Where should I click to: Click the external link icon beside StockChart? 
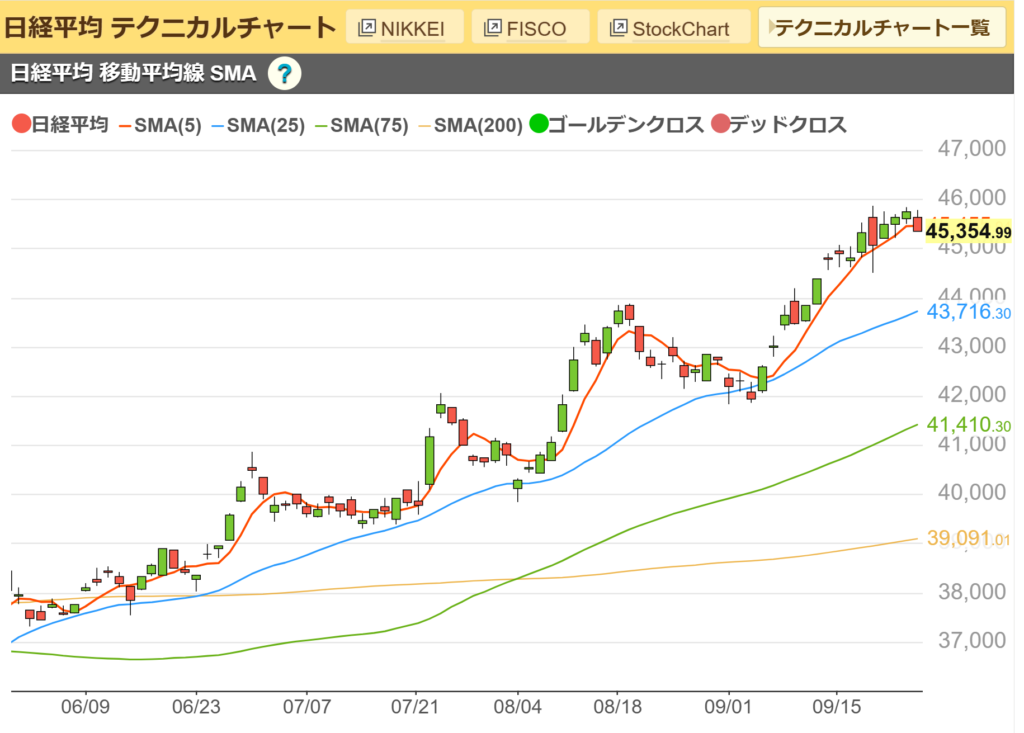click(x=618, y=28)
